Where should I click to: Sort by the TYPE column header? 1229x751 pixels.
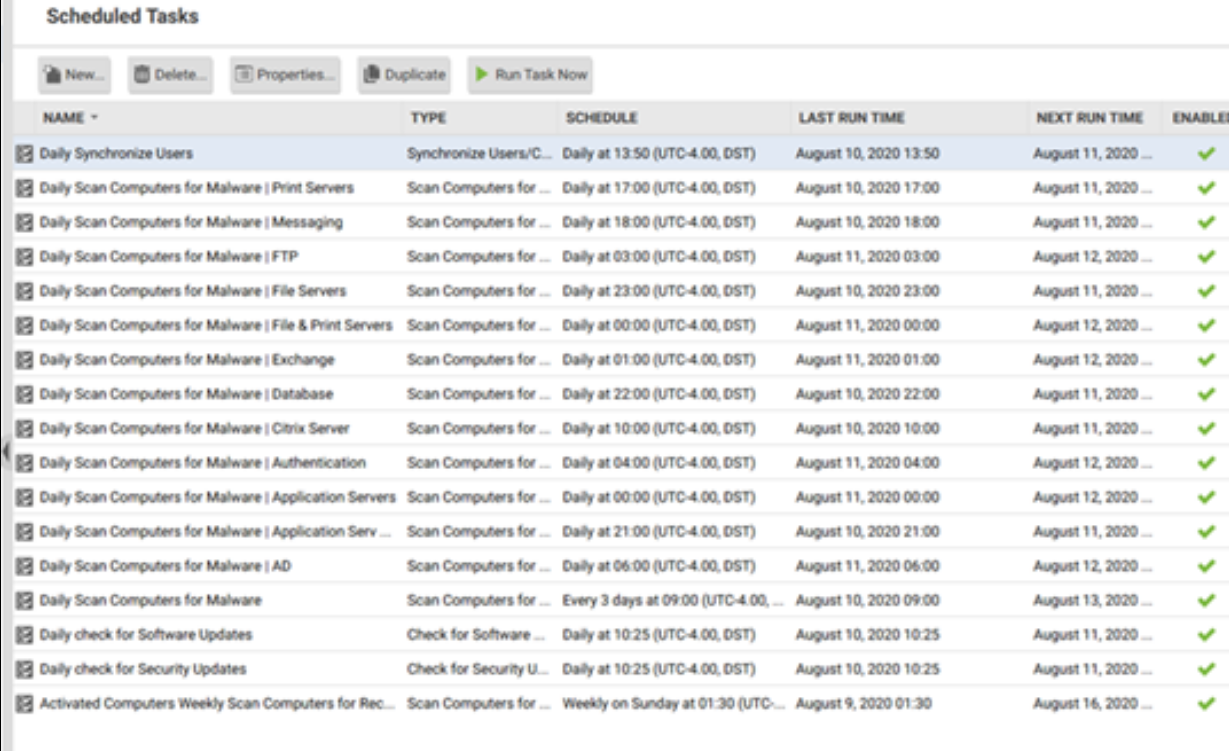tap(428, 118)
